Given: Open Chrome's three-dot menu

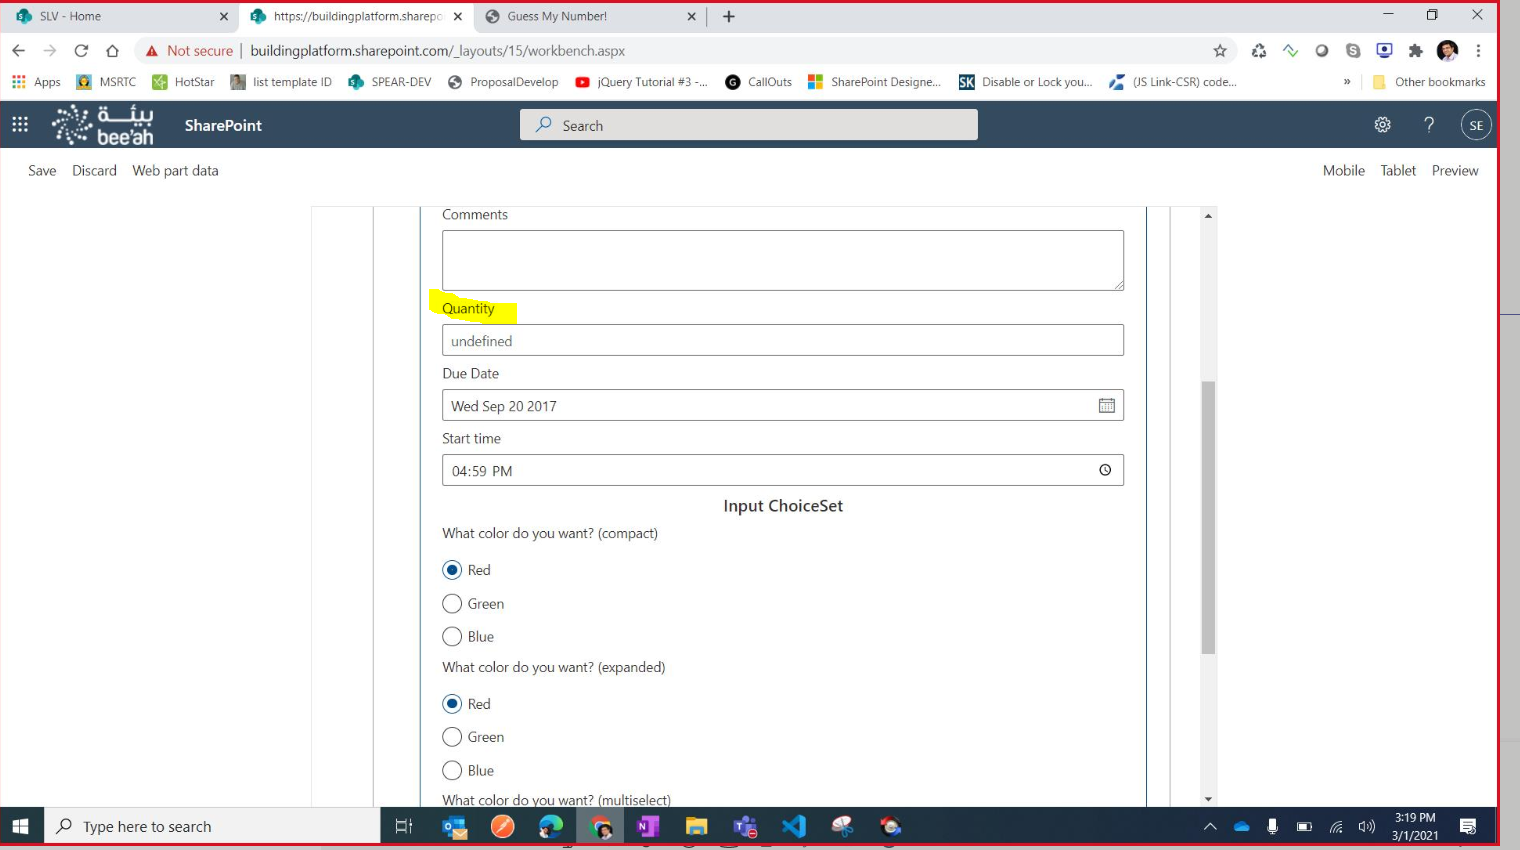Looking at the screenshot, I should [1479, 50].
